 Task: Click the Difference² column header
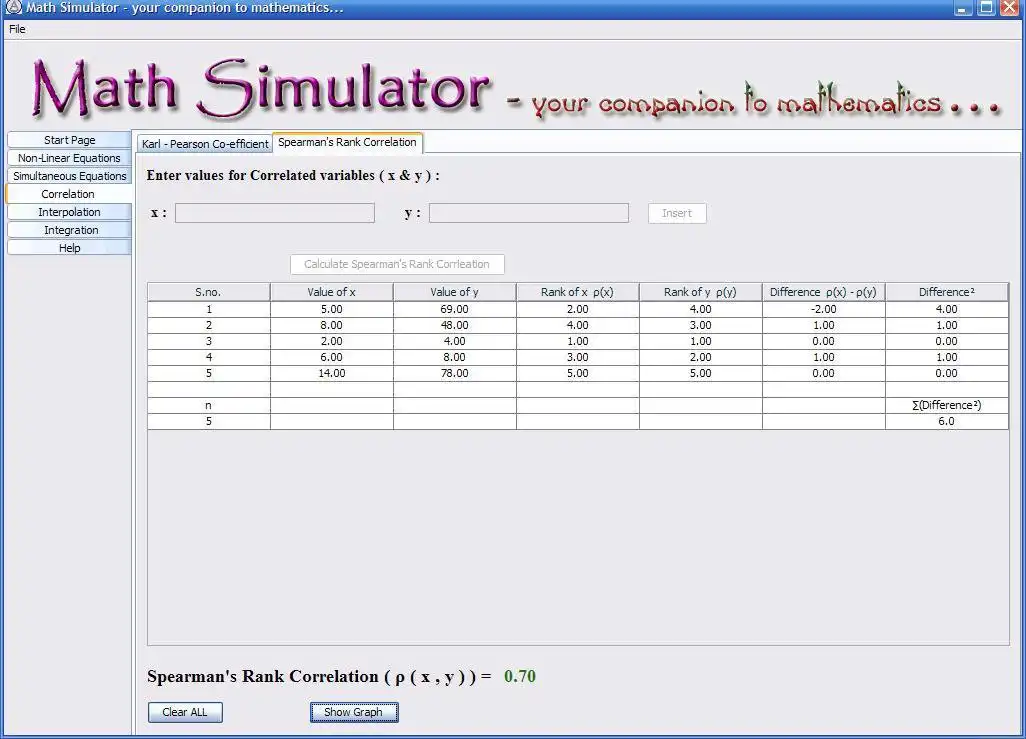coord(947,292)
